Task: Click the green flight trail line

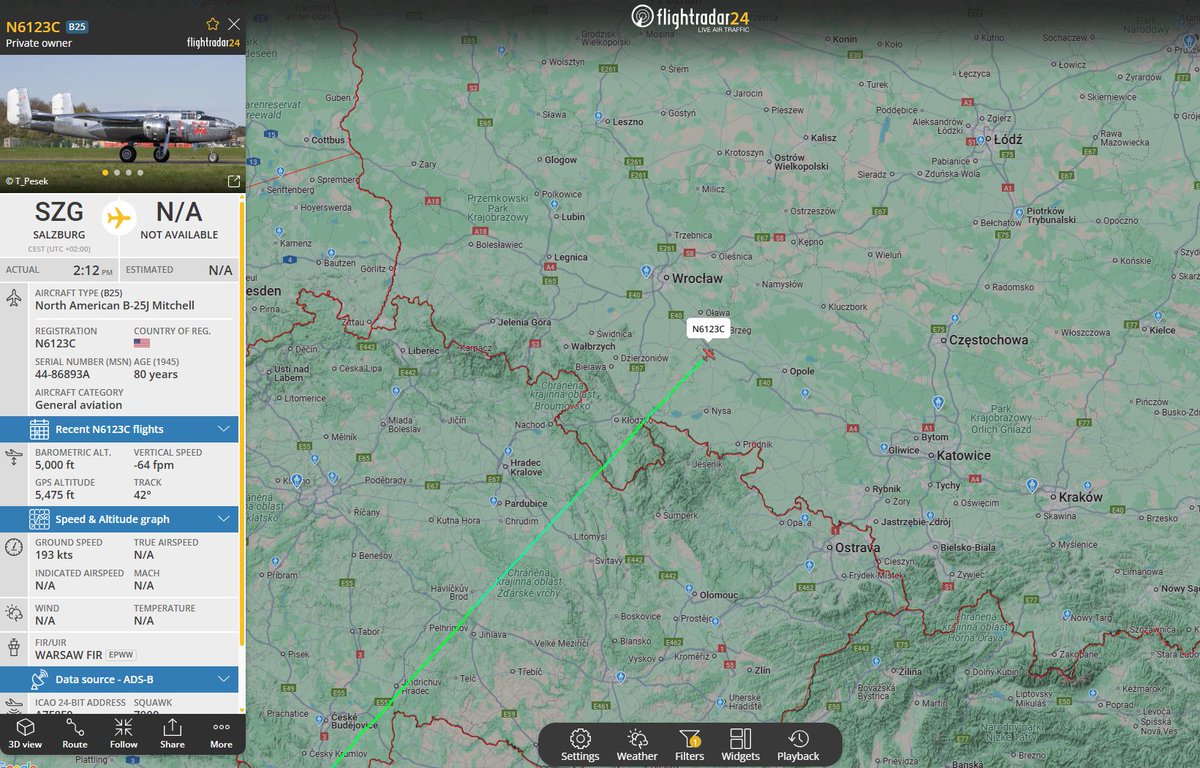Action: click(x=520, y=555)
